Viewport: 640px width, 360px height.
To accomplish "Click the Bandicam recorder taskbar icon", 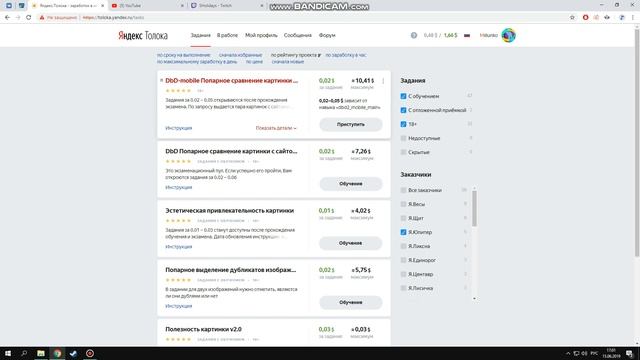I will pos(90,353).
